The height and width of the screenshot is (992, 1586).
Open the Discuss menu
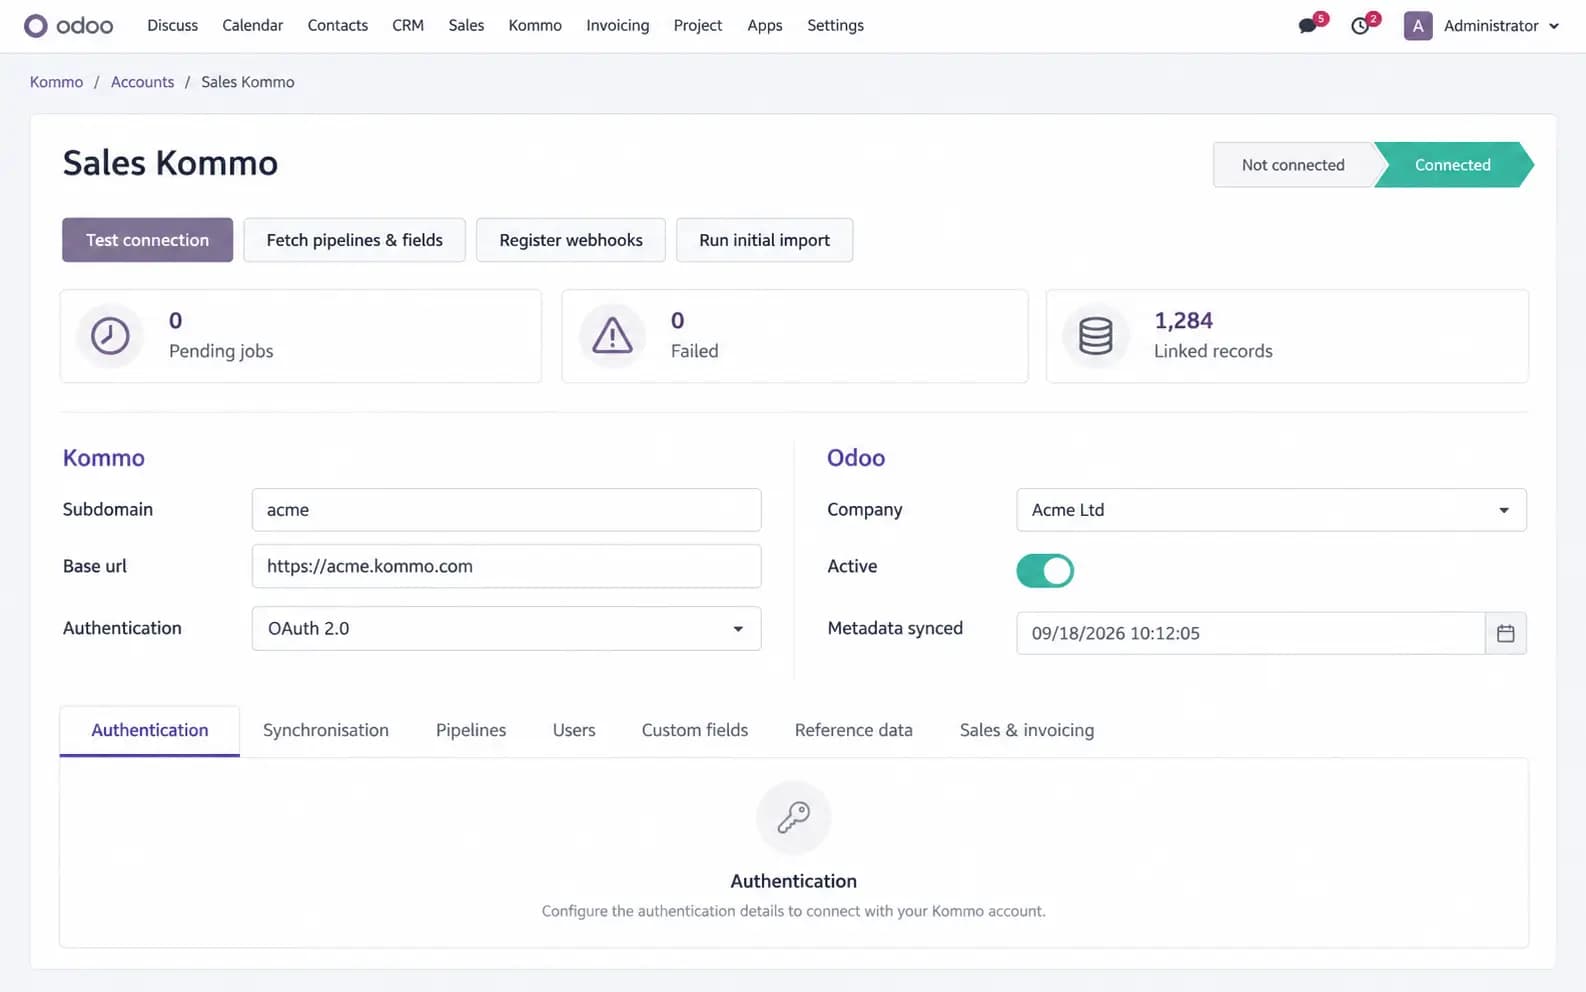click(172, 26)
